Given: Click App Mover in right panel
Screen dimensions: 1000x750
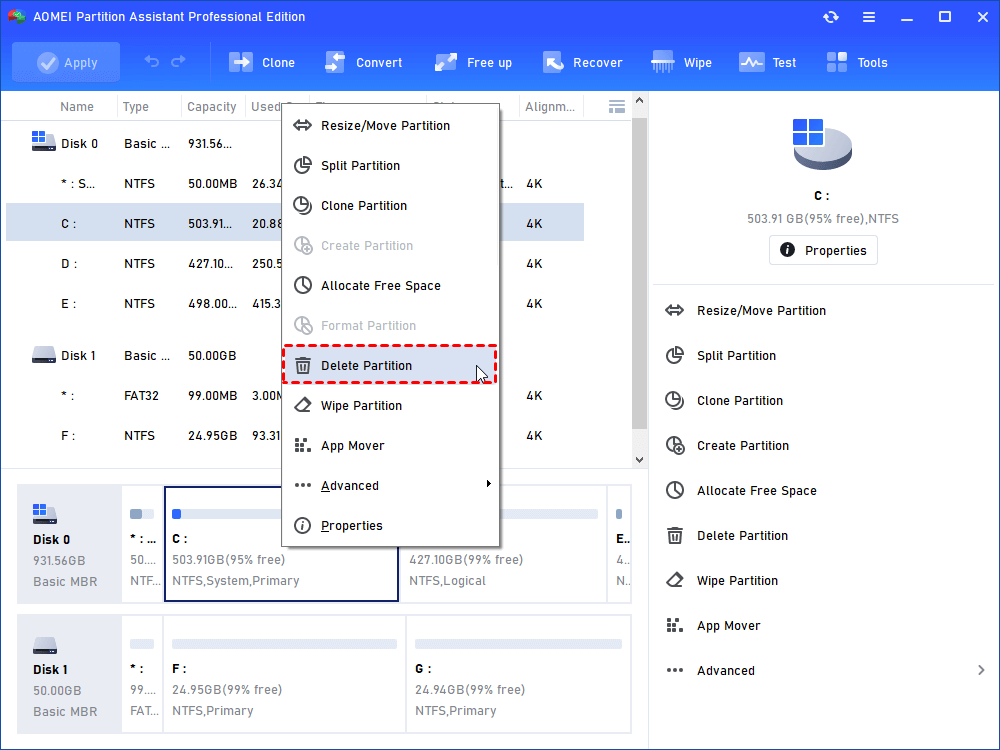Looking at the screenshot, I should click(x=728, y=626).
